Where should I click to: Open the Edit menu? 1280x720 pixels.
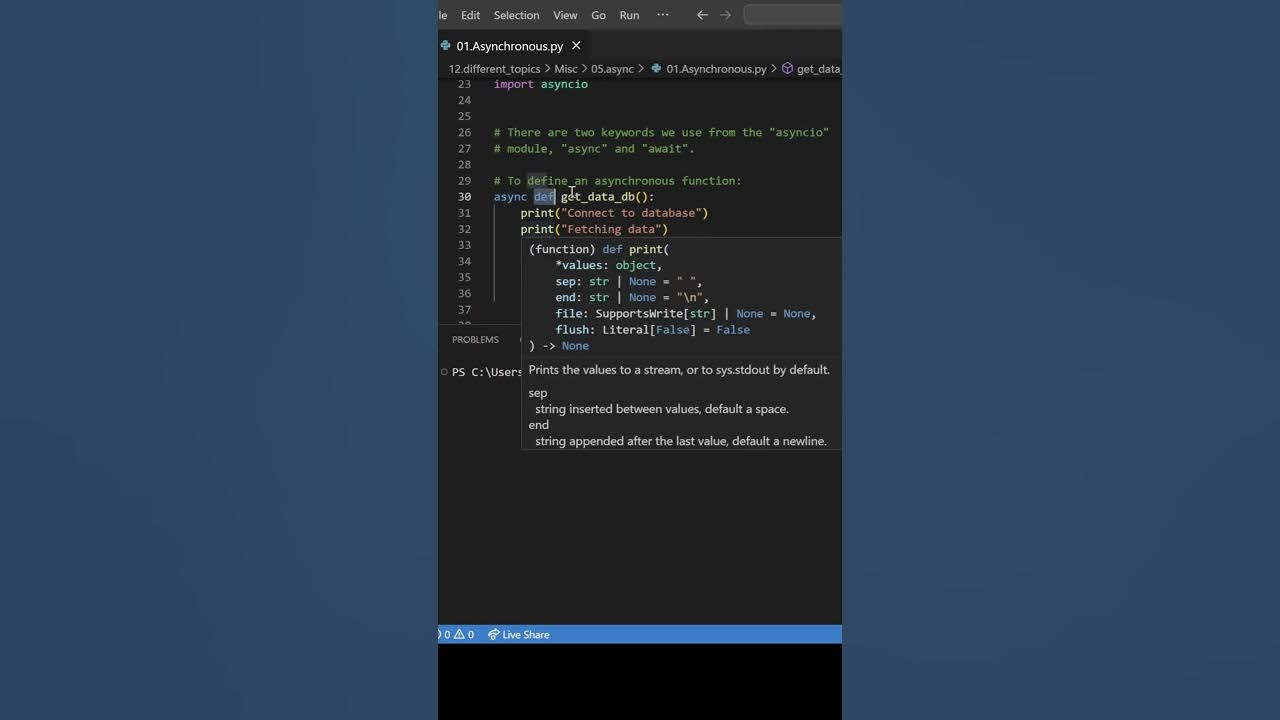[x=470, y=15]
